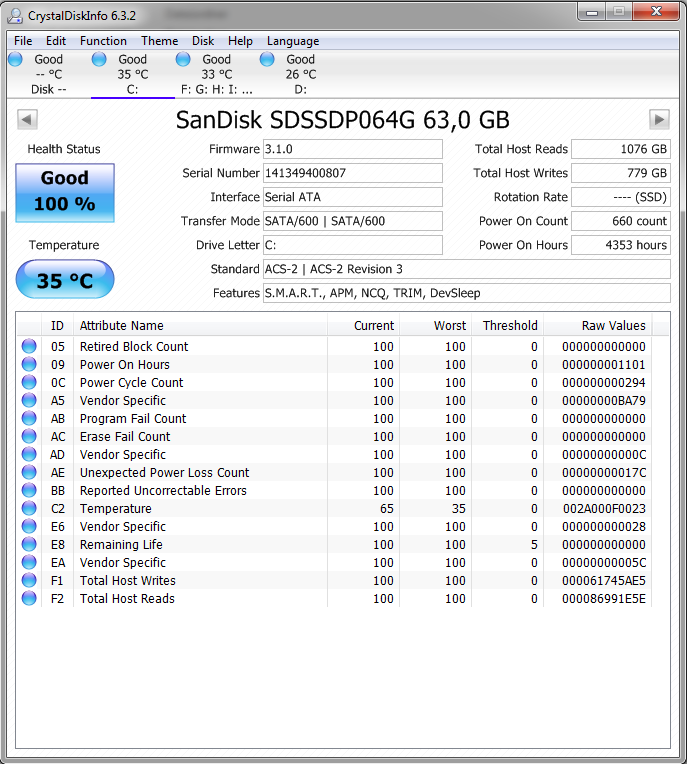Select the F: G: H: I: status orb
Image resolution: width=687 pixels, height=764 pixels.
[183, 59]
